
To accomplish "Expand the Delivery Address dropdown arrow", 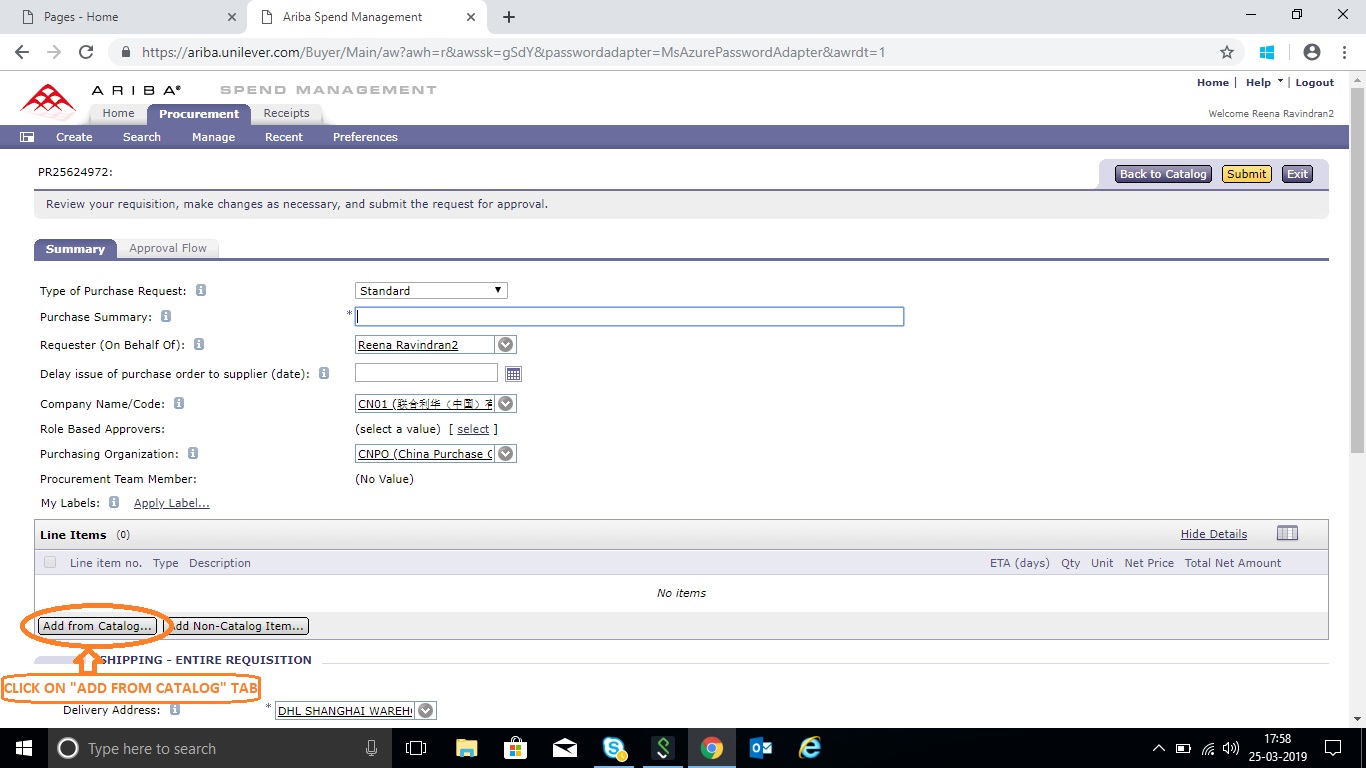I will click(x=426, y=711).
